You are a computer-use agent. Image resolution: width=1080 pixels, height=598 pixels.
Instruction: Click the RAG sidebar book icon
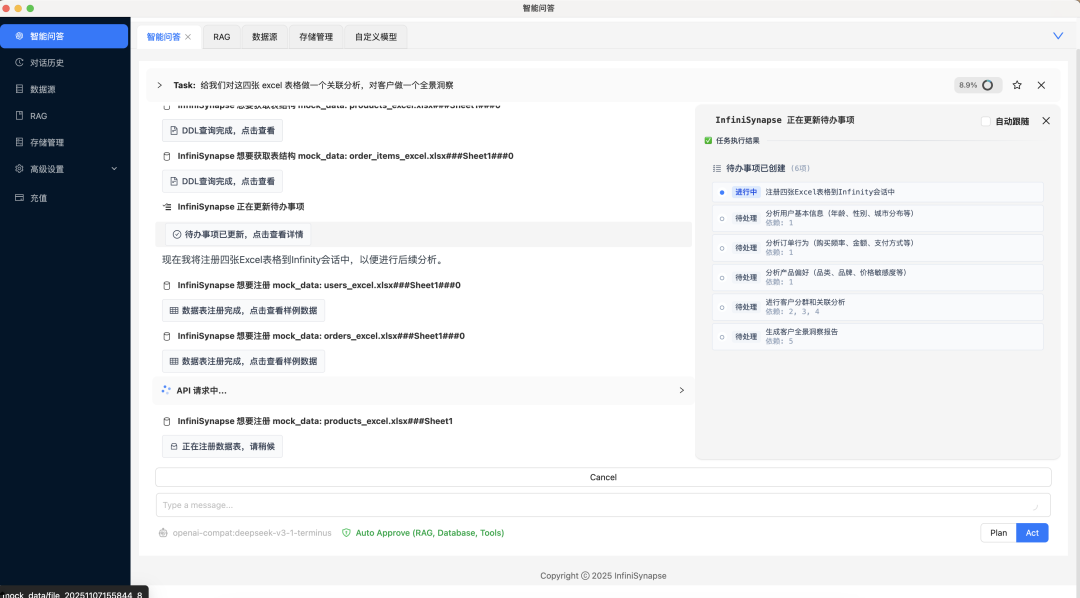(x=19, y=115)
